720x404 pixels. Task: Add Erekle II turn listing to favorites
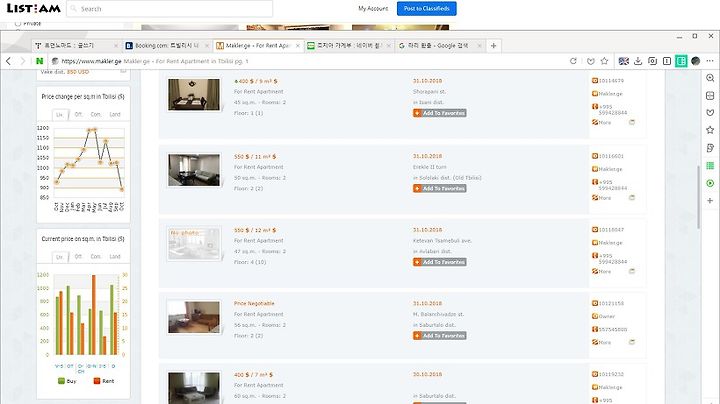pyautogui.click(x=439, y=188)
